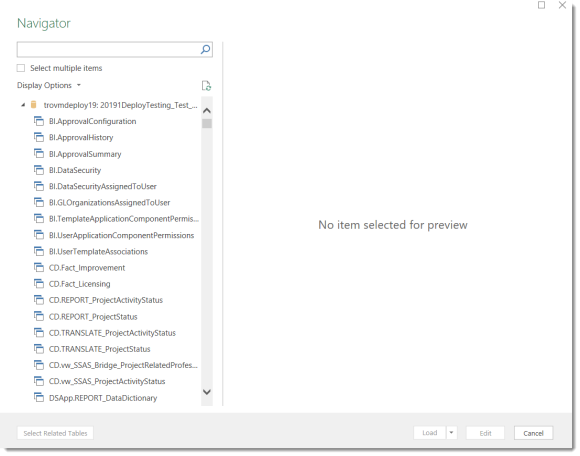Click the scrollbar up arrow
This screenshot has width=580, height=456.
coord(207,110)
